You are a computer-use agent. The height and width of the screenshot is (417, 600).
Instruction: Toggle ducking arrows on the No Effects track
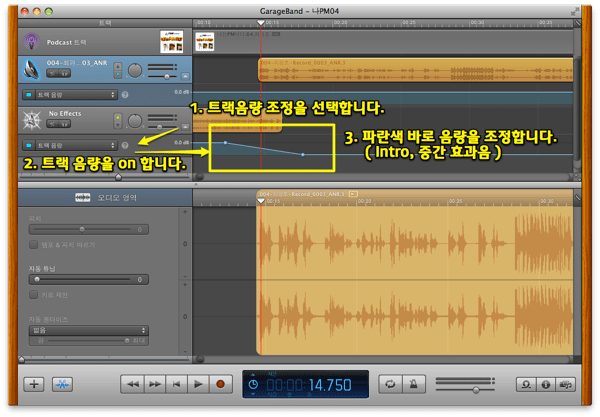pos(118,121)
